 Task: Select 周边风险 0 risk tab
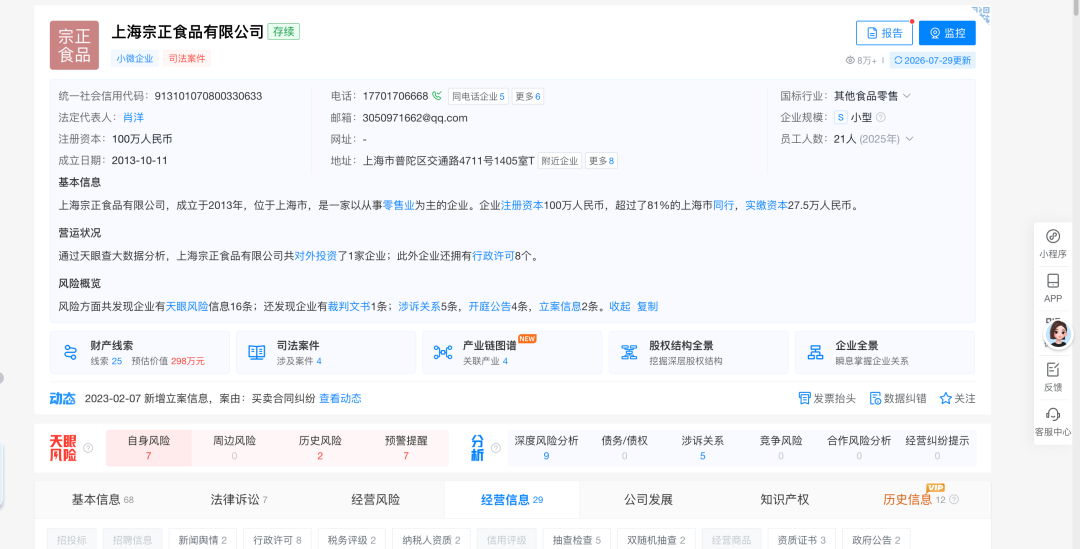pos(234,448)
